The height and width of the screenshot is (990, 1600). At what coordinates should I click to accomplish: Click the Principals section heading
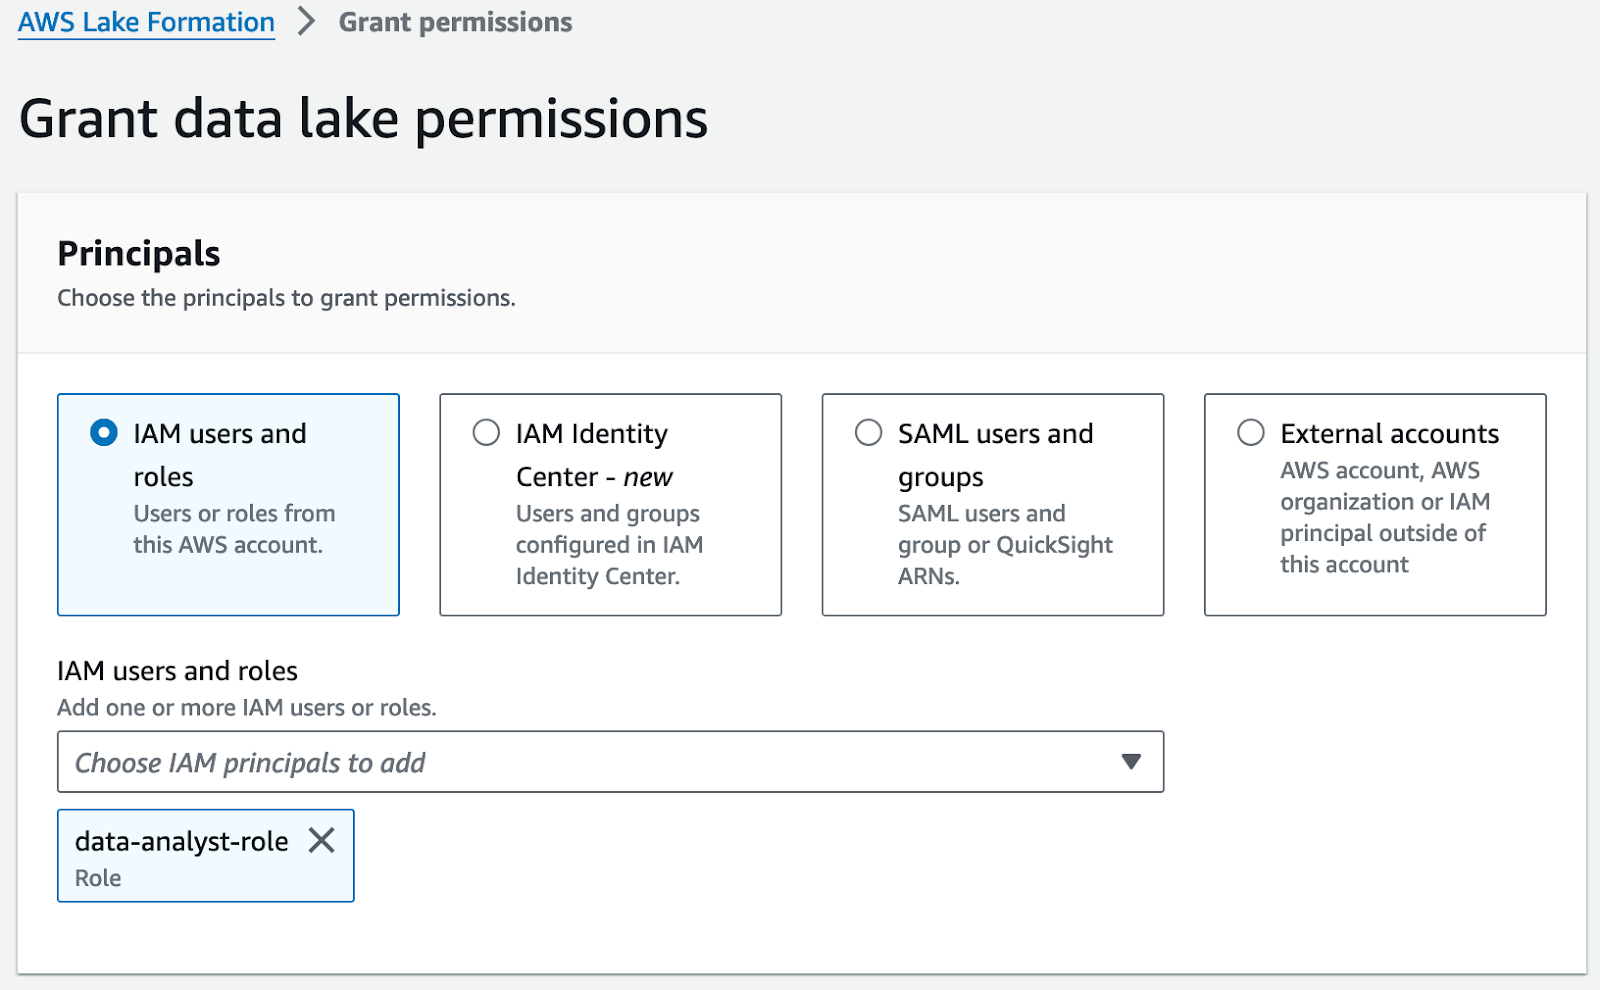[x=139, y=253]
